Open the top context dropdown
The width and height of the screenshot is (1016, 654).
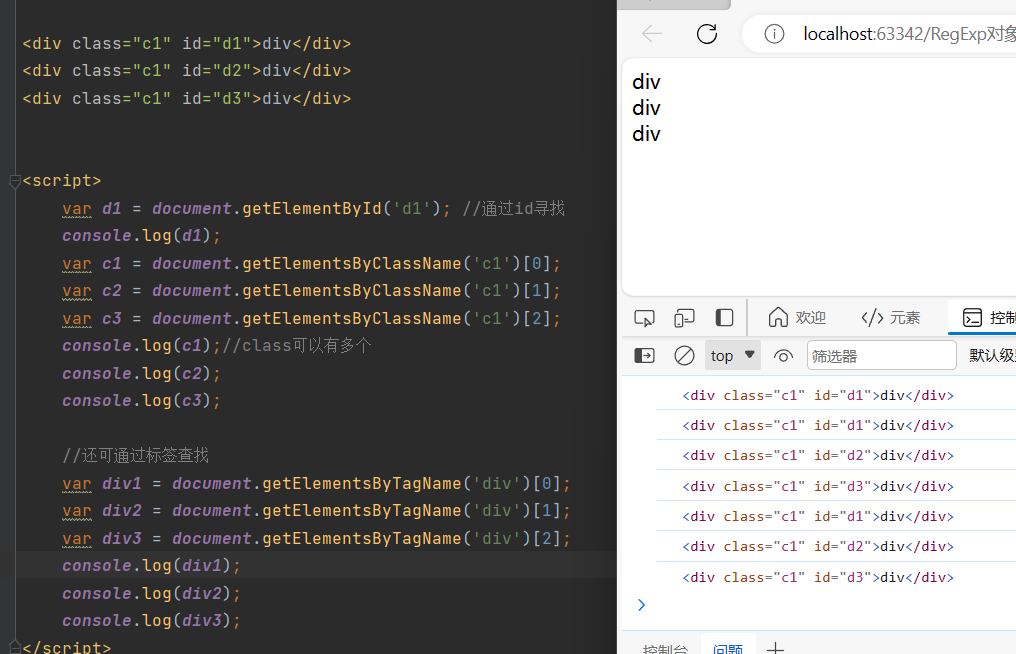tap(733, 356)
